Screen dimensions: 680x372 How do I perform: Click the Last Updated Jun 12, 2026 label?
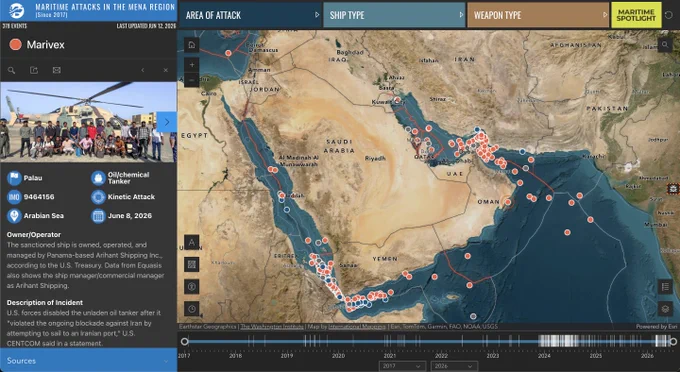146,26
